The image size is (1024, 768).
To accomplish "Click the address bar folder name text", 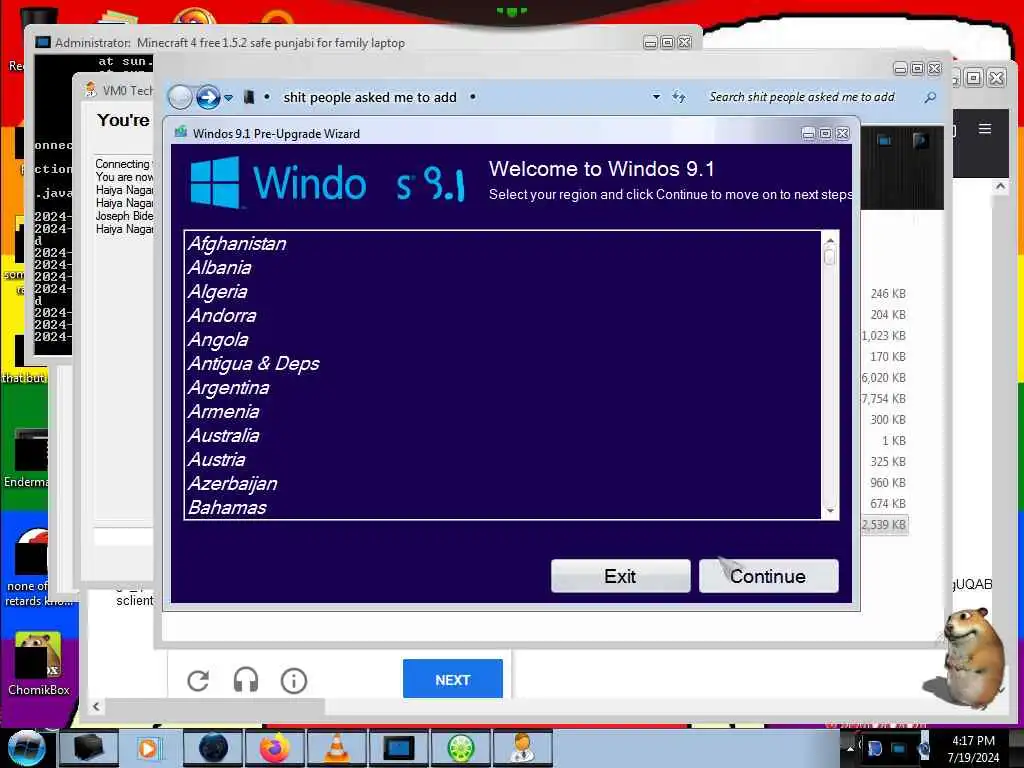I will point(370,97).
